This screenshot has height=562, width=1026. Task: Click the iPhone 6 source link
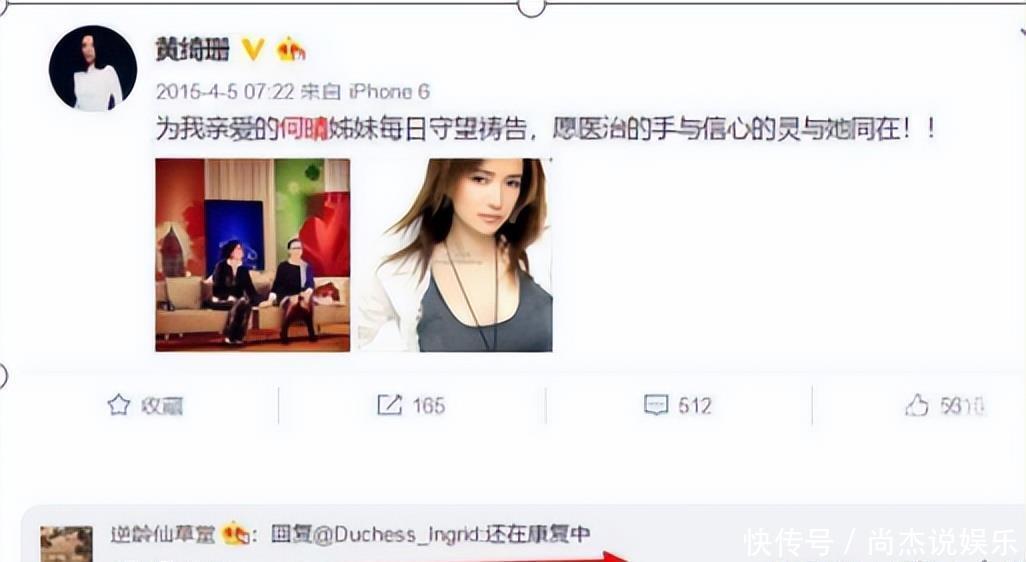389,92
